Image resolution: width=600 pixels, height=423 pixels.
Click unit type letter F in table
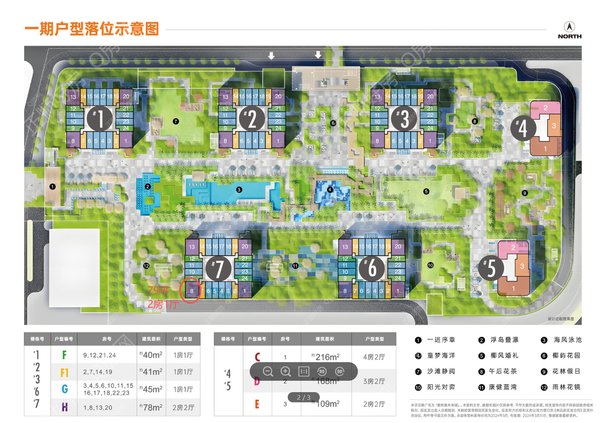pyautogui.click(x=64, y=355)
